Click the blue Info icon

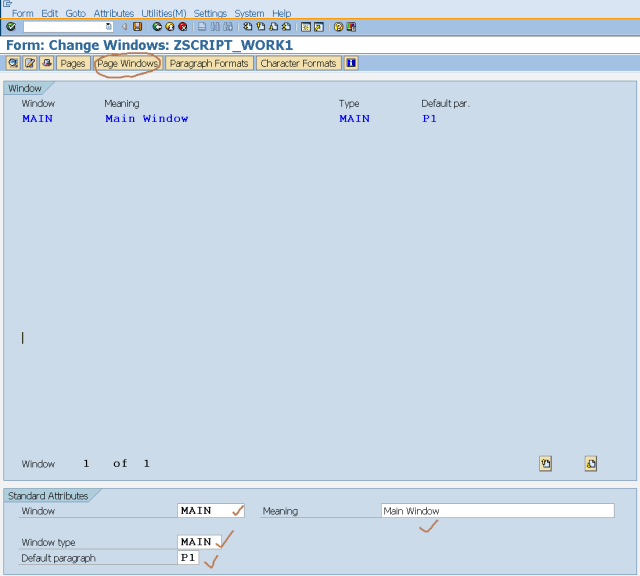tap(351, 63)
